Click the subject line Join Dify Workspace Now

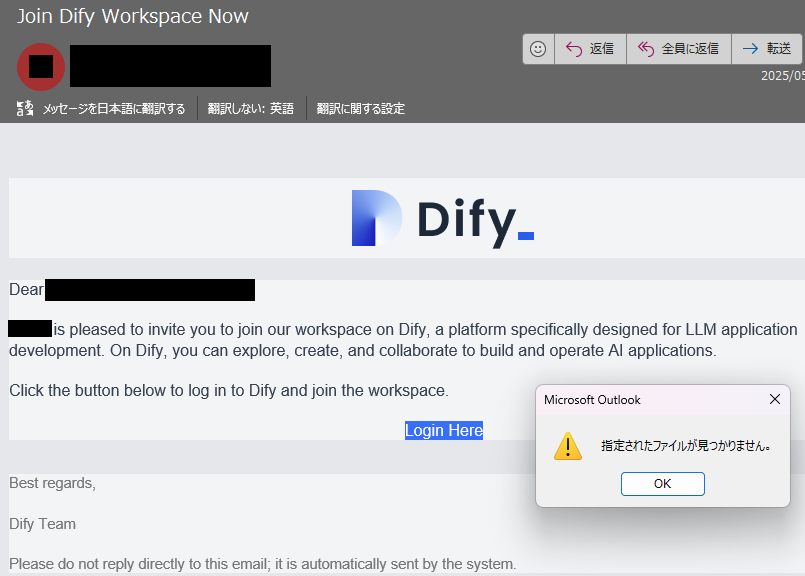[132, 16]
